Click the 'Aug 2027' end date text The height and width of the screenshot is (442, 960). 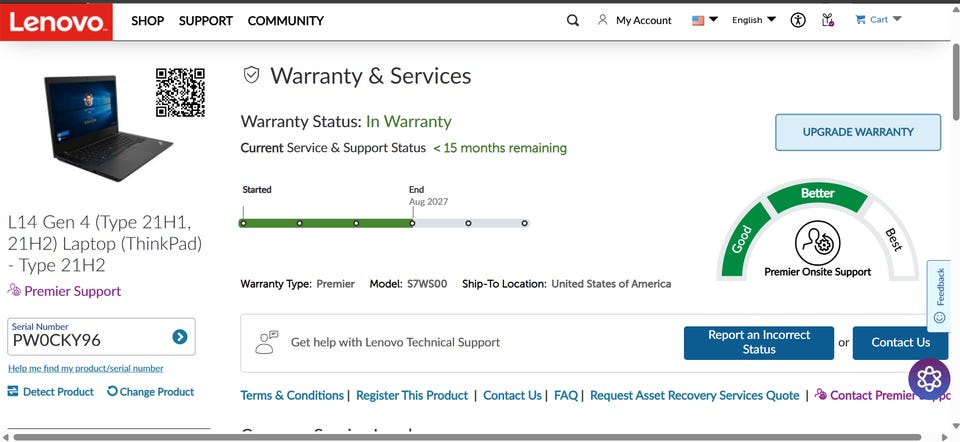point(429,201)
